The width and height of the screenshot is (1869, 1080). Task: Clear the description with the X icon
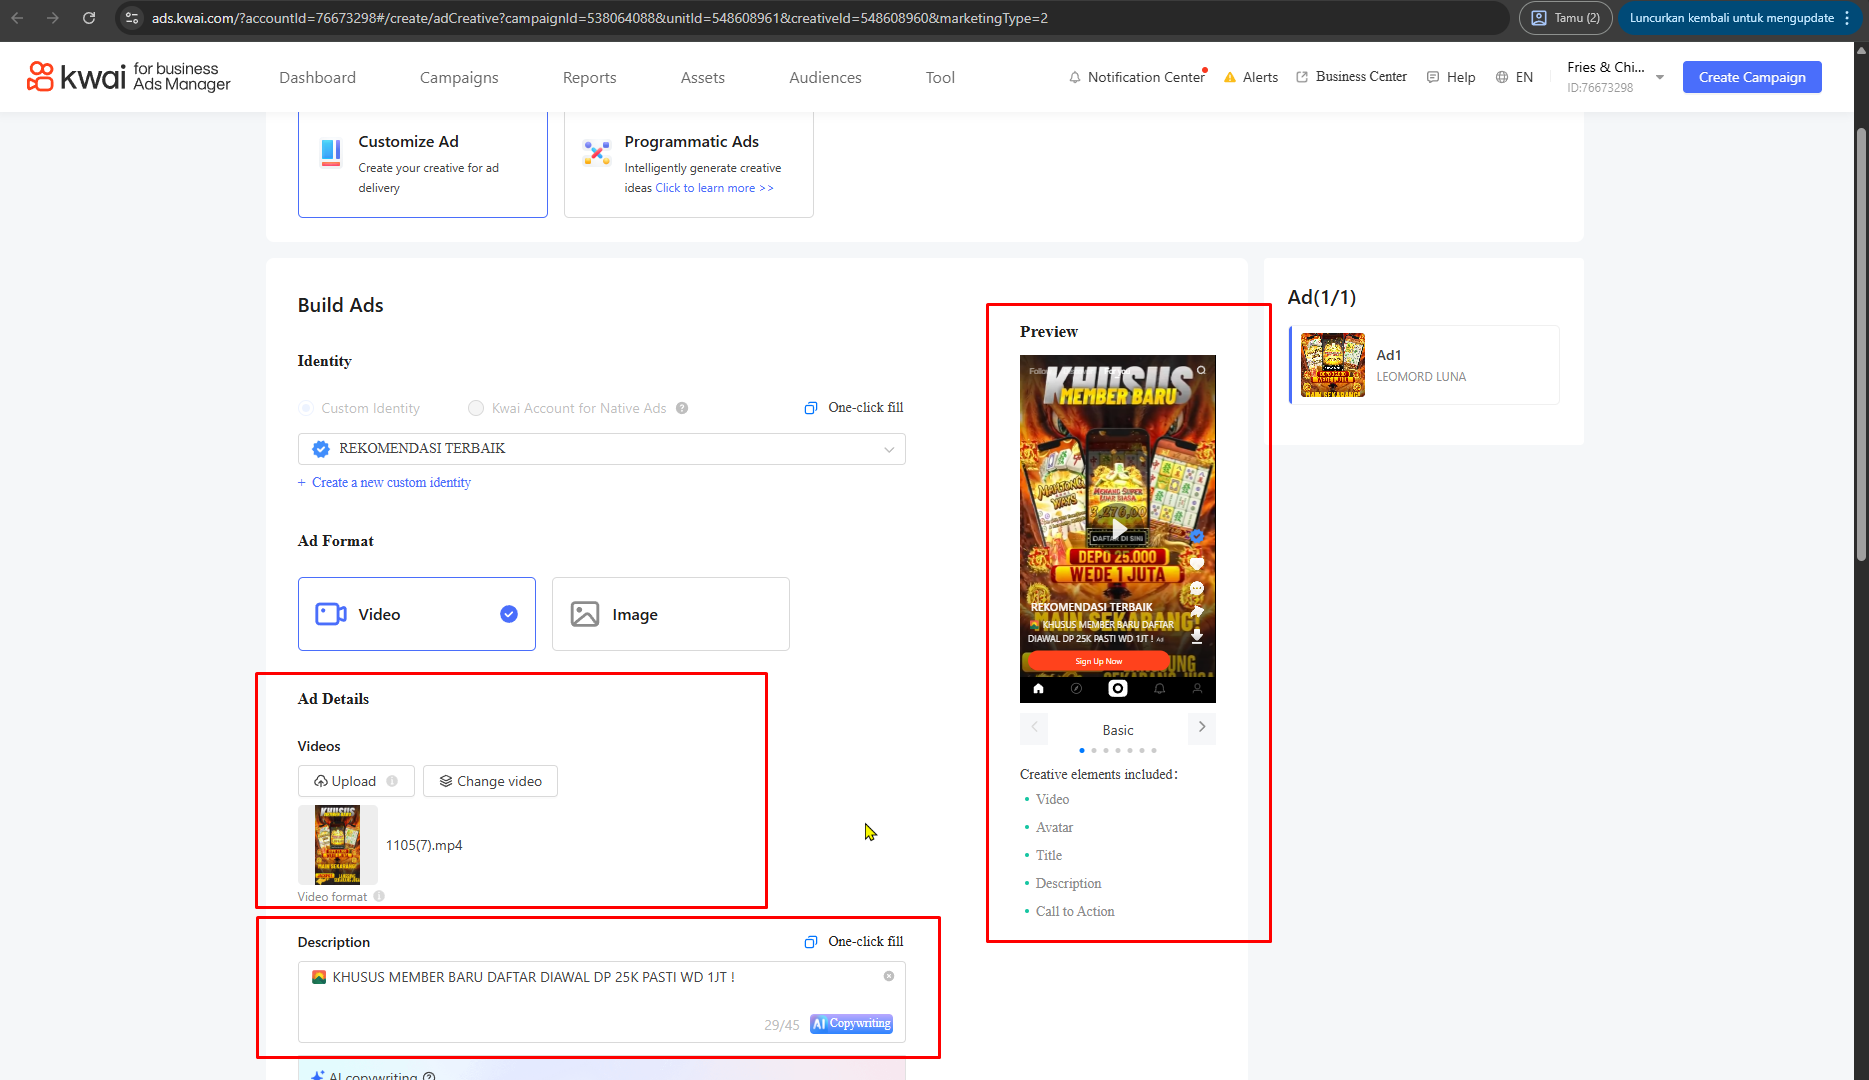click(x=889, y=976)
